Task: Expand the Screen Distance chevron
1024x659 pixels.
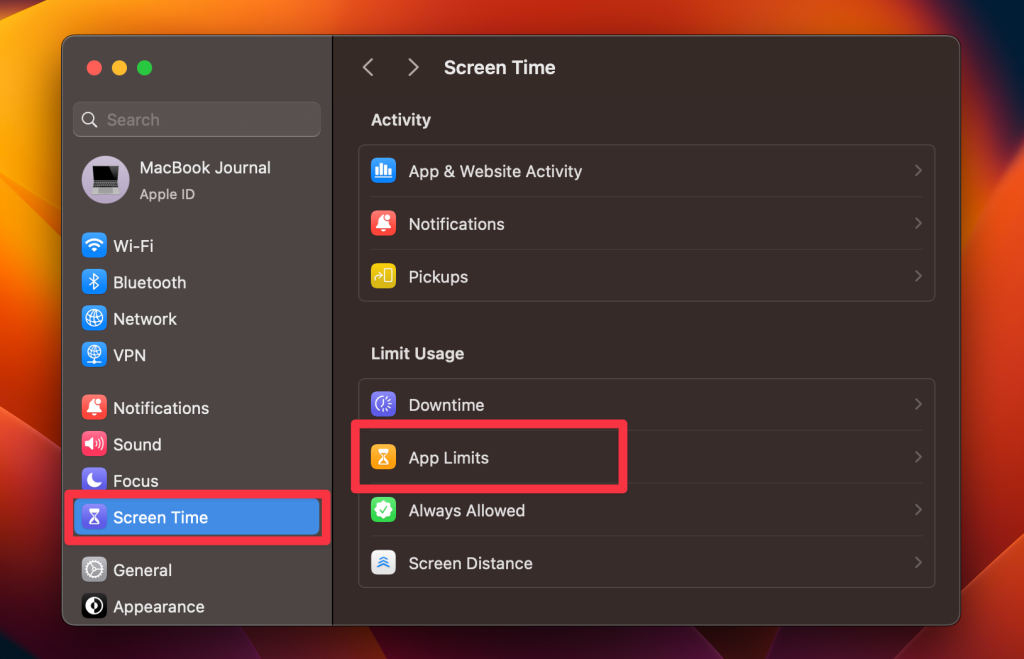Action: 918,563
